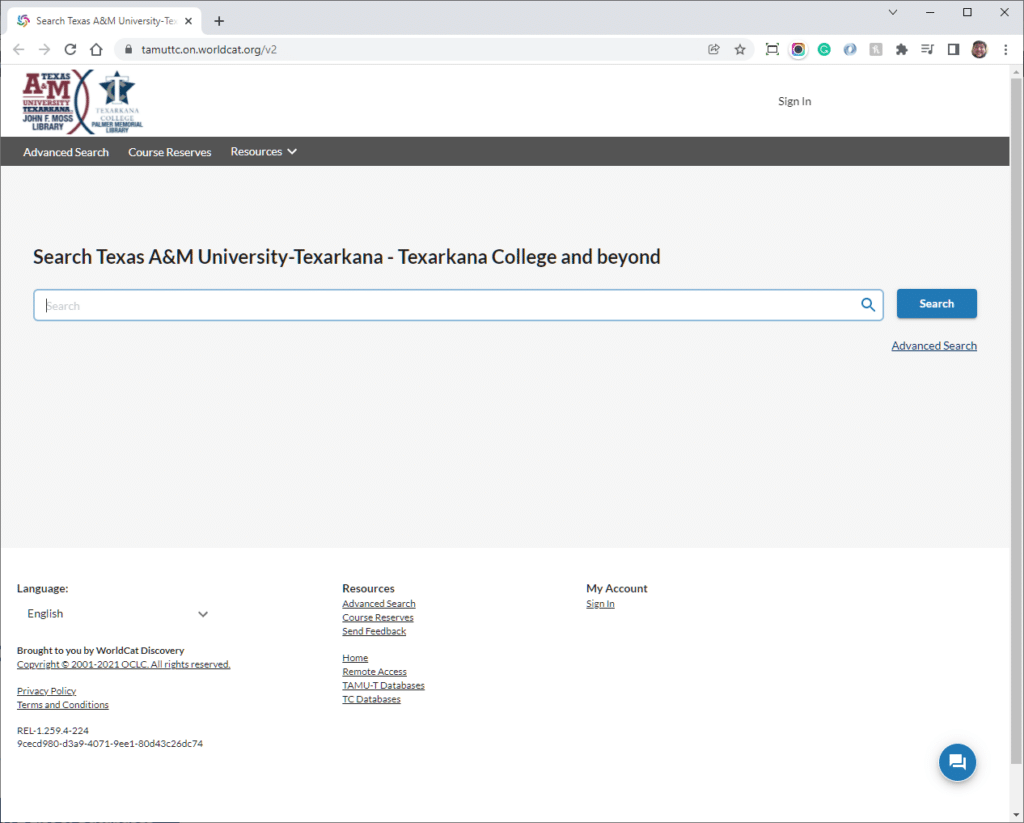The height and width of the screenshot is (823, 1024).
Task: Click inside the main search input field
Action: 440,306
